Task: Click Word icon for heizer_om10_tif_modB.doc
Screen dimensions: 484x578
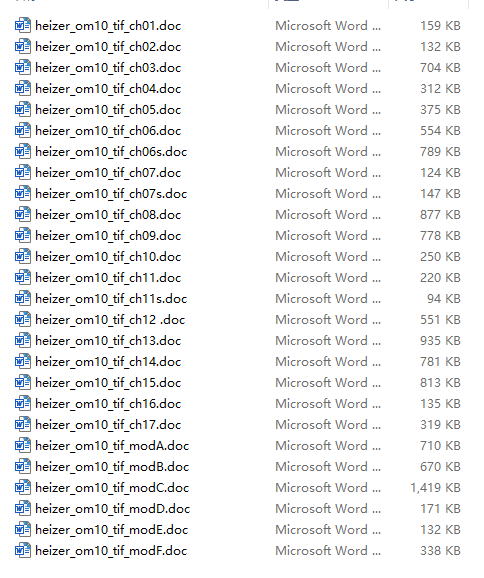Action: pyautogui.click(x=22, y=467)
